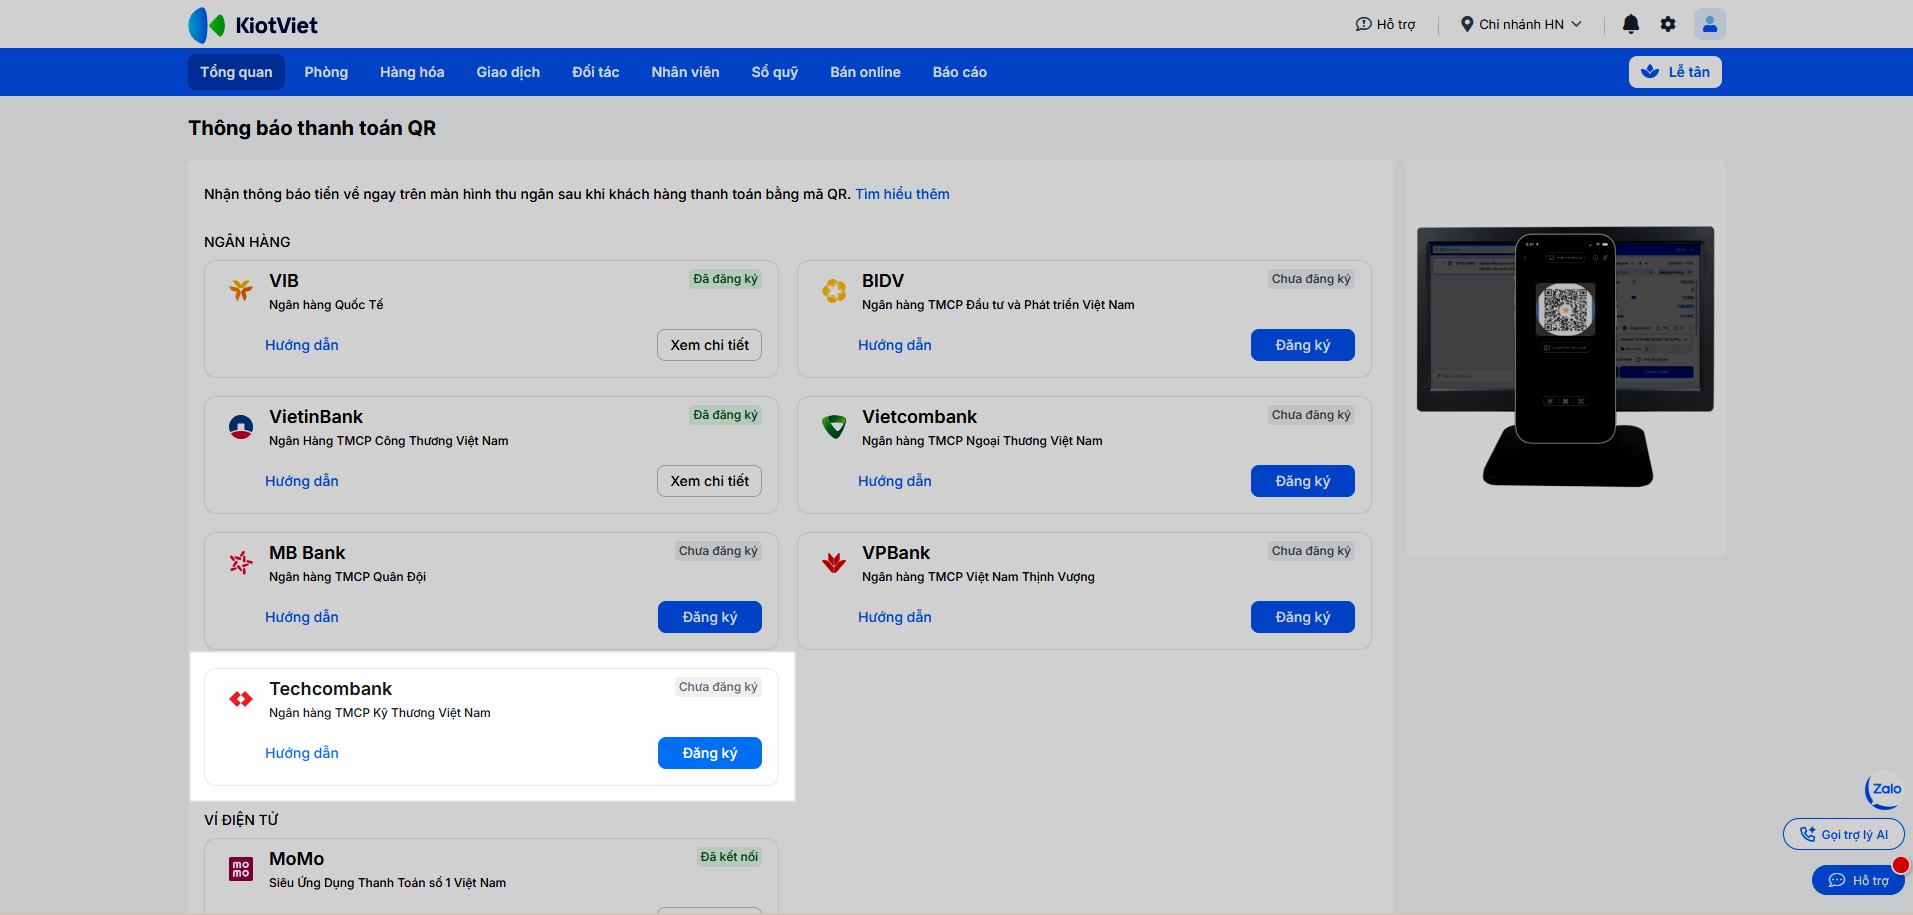The height and width of the screenshot is (915, 1913).
Task: Click the VPBank logo icon
Action: 834,562
